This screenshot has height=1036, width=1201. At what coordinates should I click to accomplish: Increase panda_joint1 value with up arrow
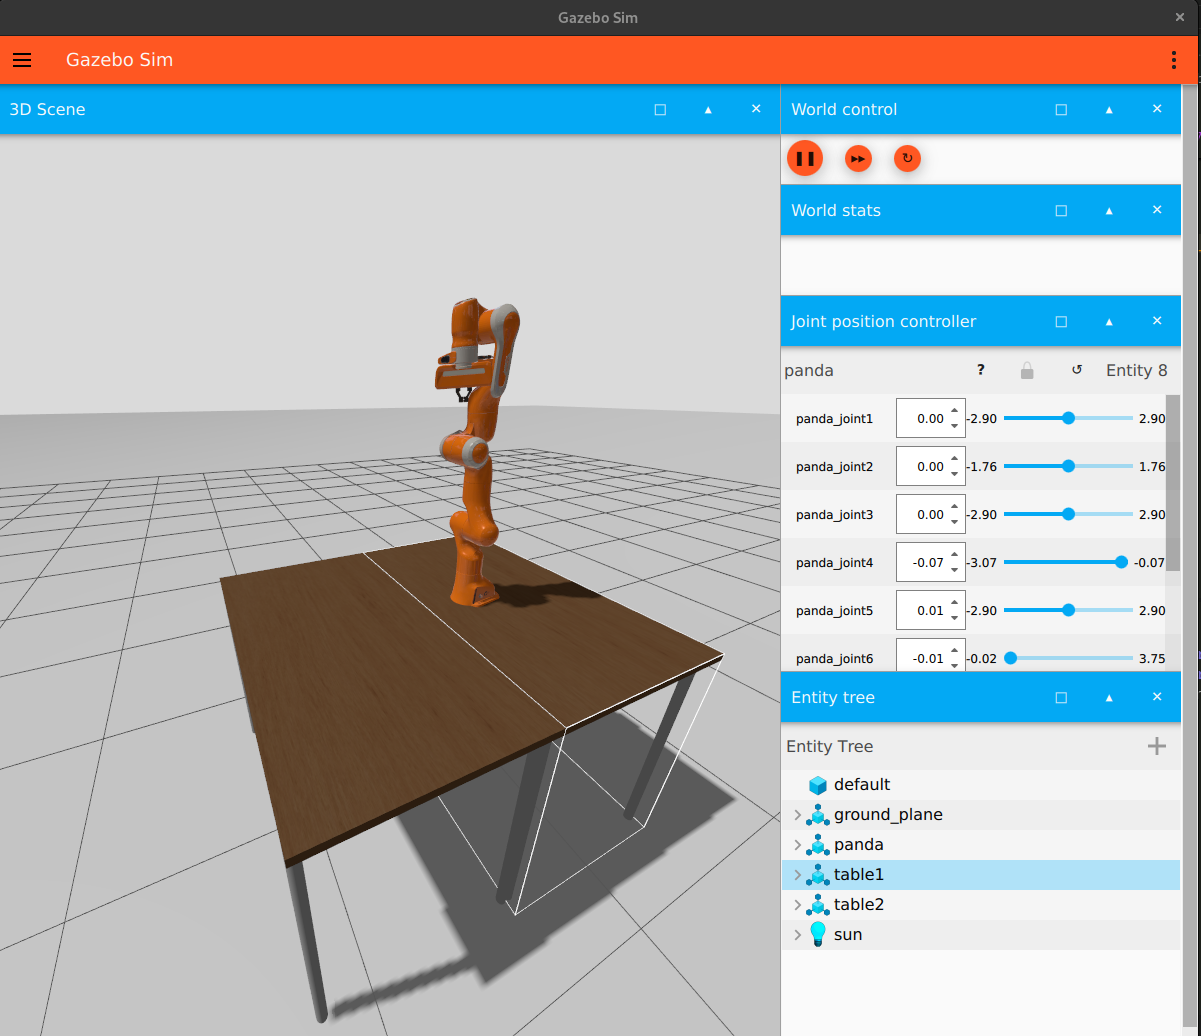[955, 410]
